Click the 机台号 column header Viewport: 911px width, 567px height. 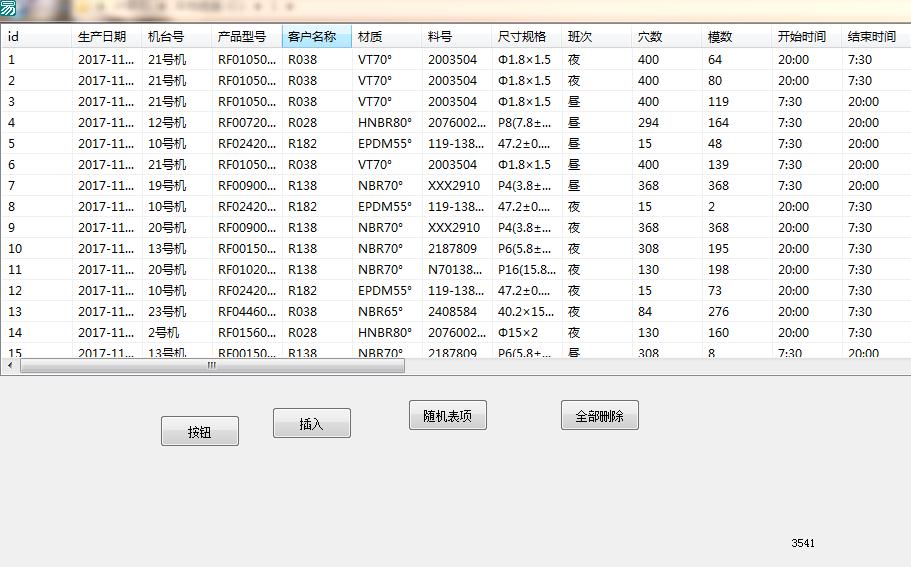[177, 37]
